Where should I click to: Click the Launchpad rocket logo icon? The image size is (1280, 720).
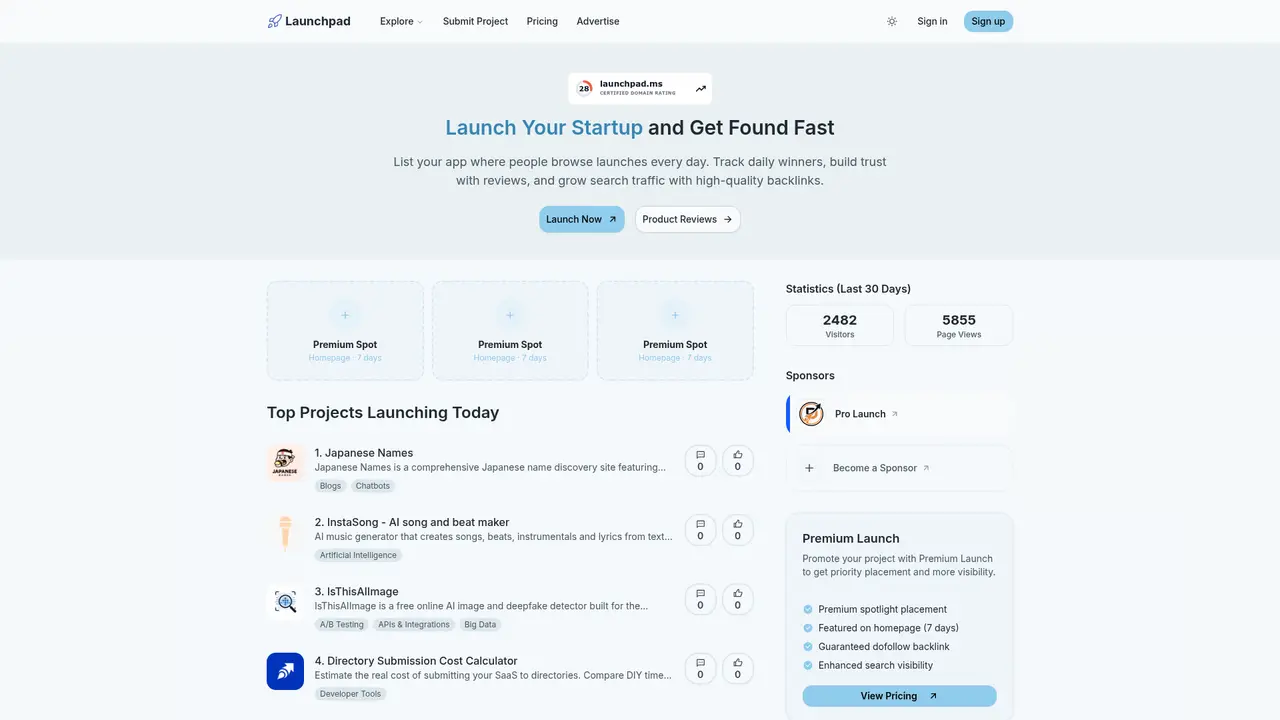[275, 21]
